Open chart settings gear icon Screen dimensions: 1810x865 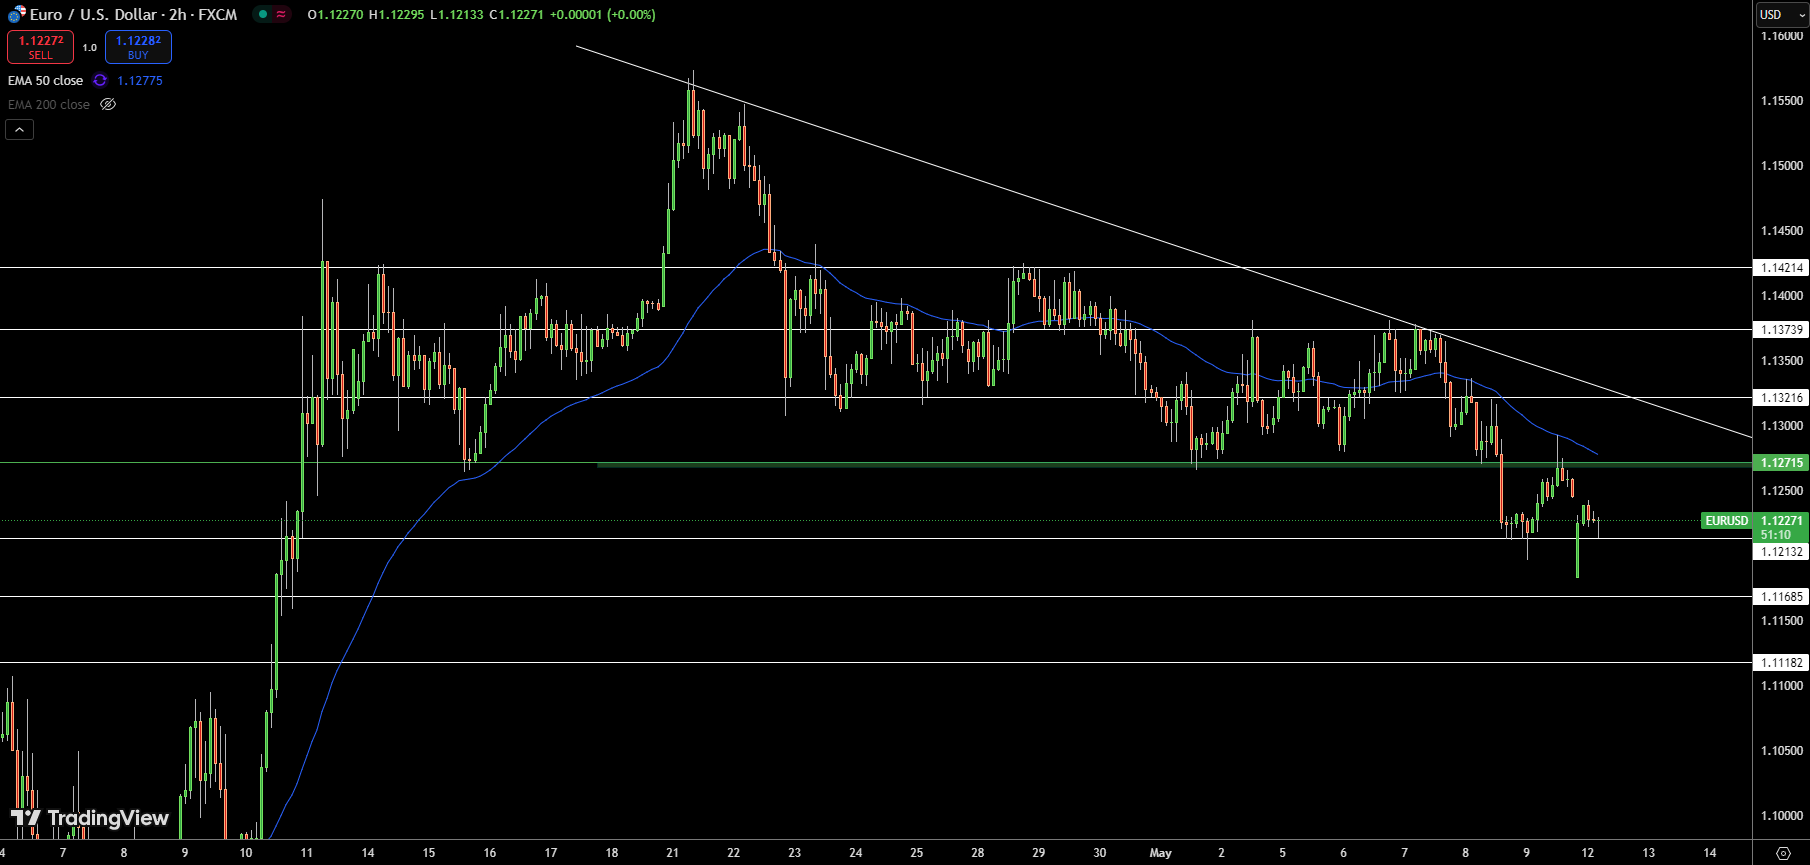(x=1783, y=853)
